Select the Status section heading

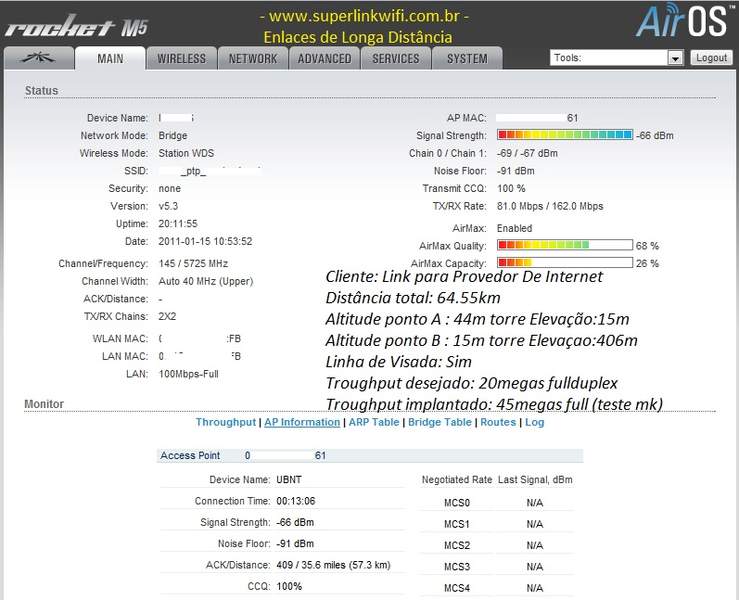pyautogui.click(x=41, y=90)
